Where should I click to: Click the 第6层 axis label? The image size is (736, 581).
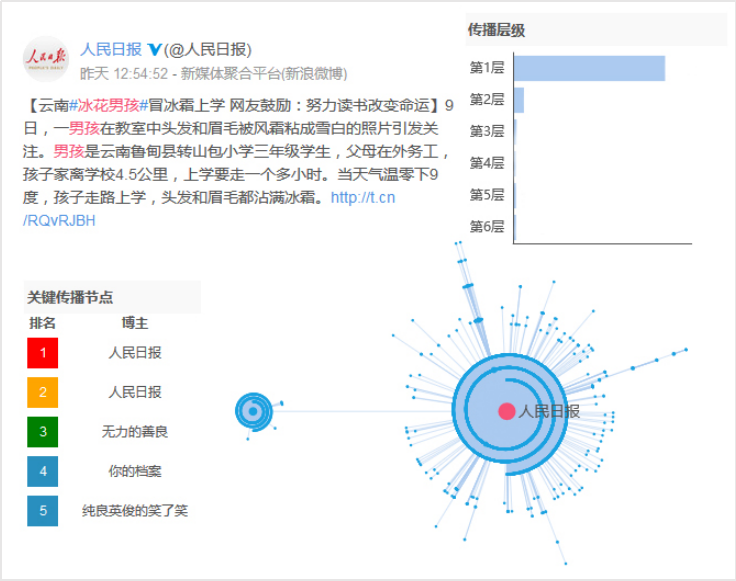(x=487, y=227)
